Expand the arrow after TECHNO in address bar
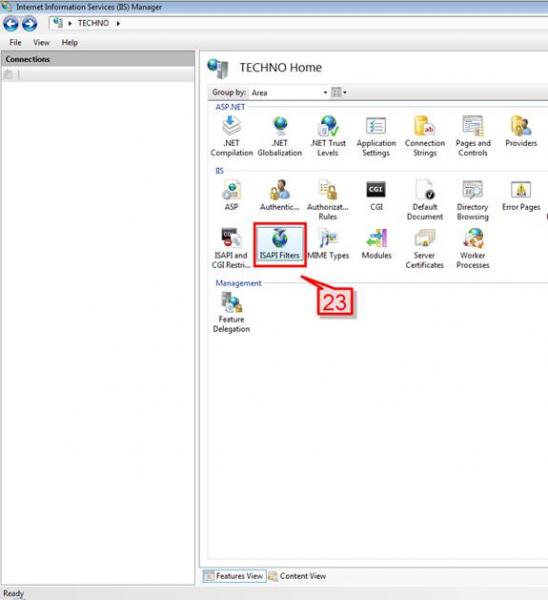 118,23
